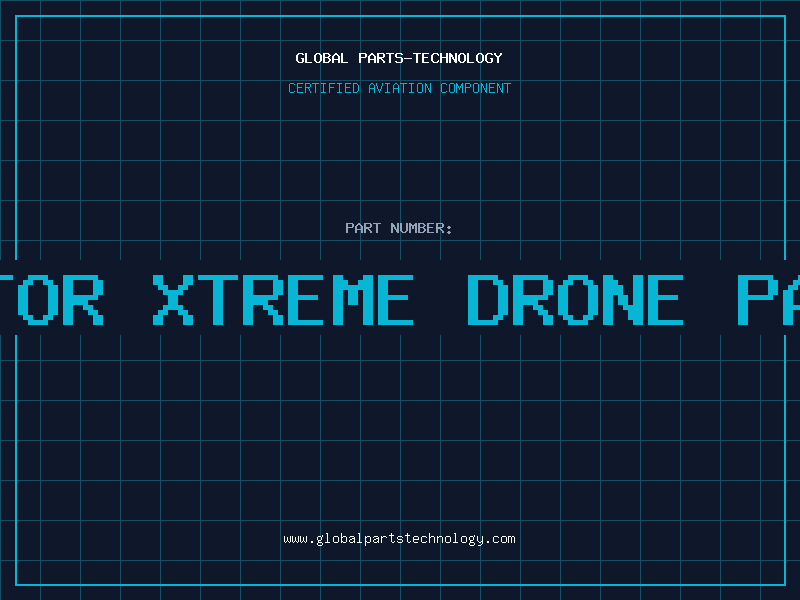Click the letter X of XTREME
This screenshot has width=800, height=600.
tap(173, 300)
